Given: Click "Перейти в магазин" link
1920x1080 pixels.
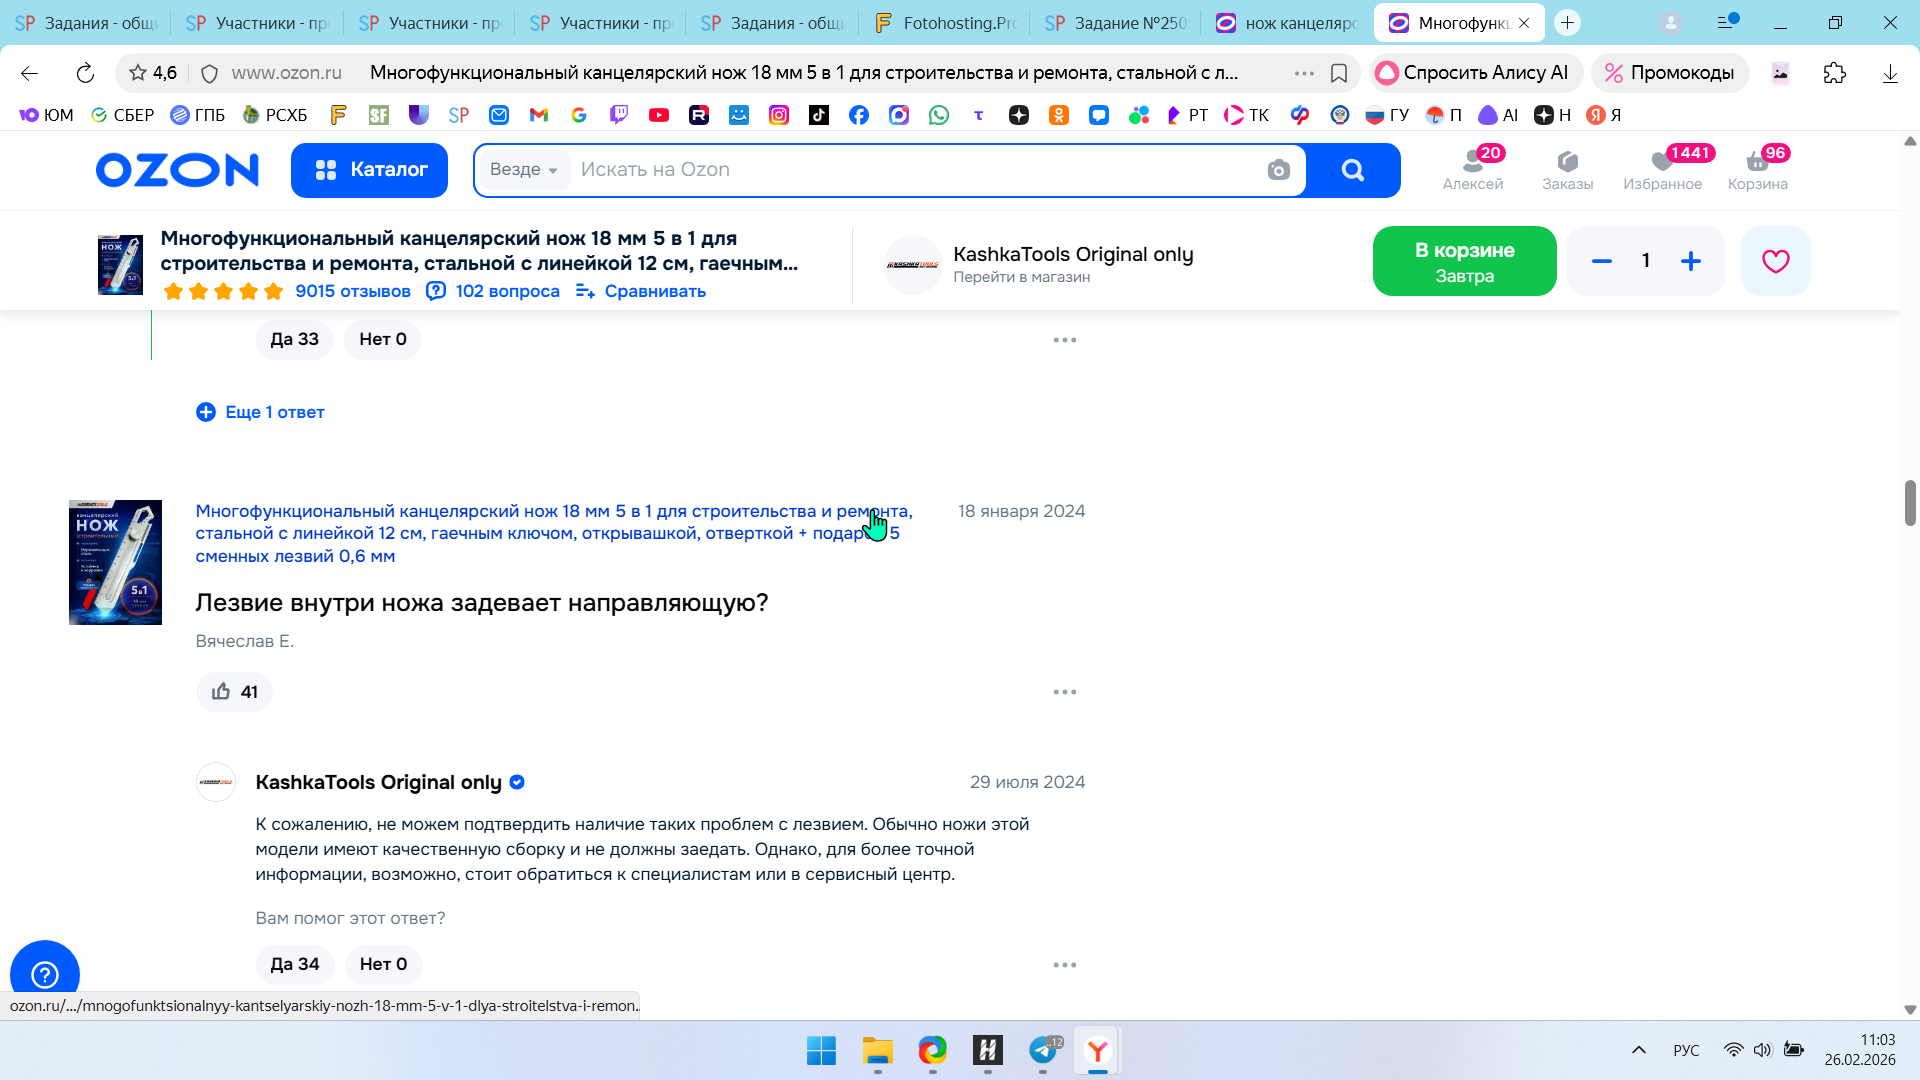Looking at the screenshot, I should pos(1021,277).
